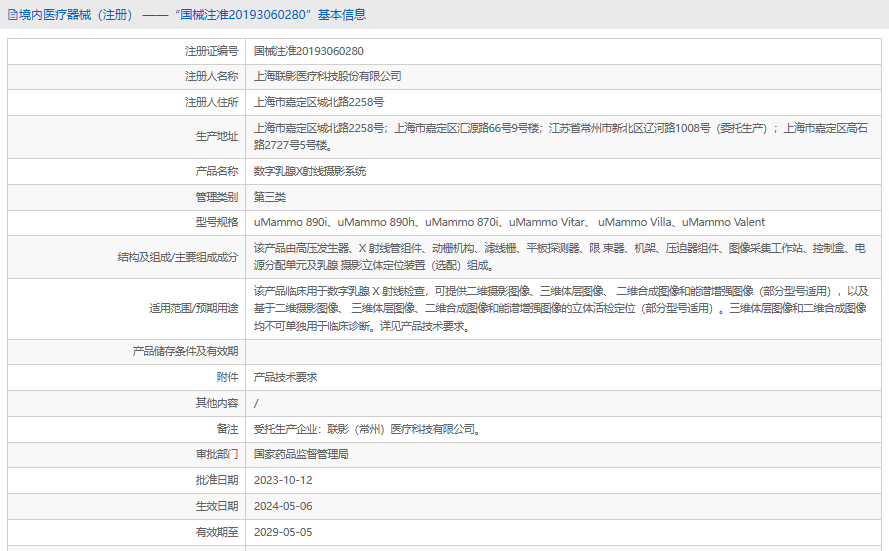Click the document icon in the page header
The image size is (889, 551).
pyautogui.click(x=12, y=15)
